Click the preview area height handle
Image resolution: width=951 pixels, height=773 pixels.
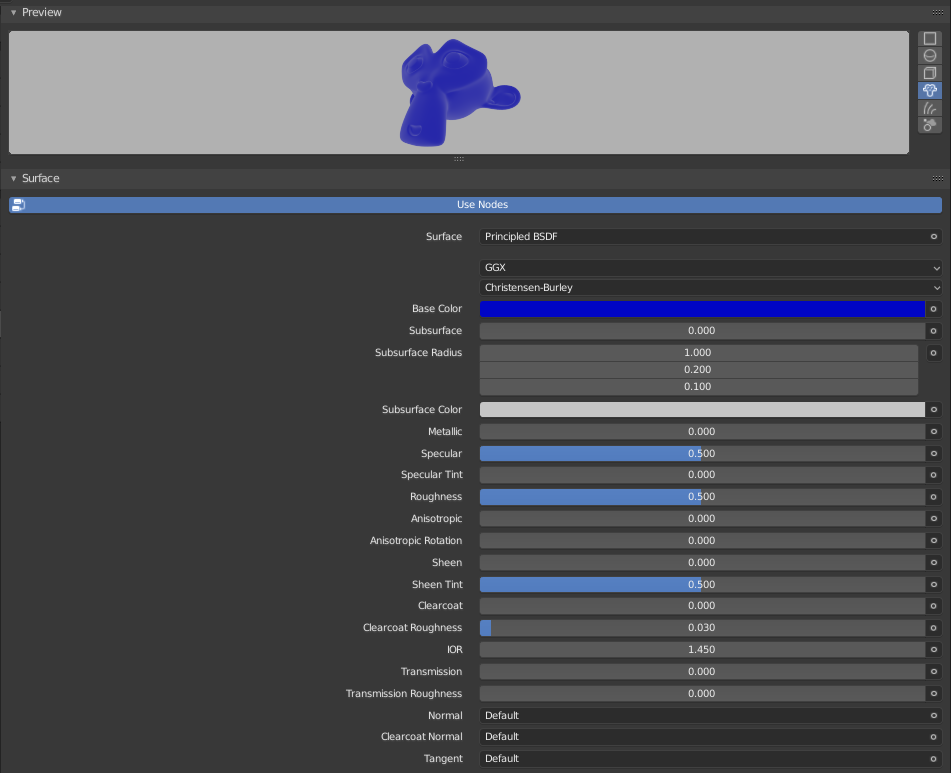coord(459,159)
